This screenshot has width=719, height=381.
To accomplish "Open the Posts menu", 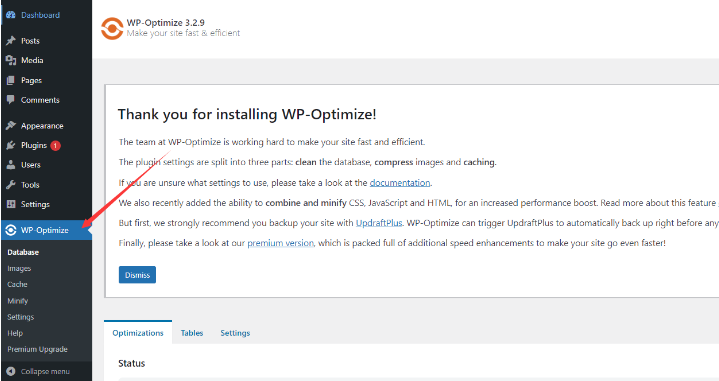I will click(30, 41).
